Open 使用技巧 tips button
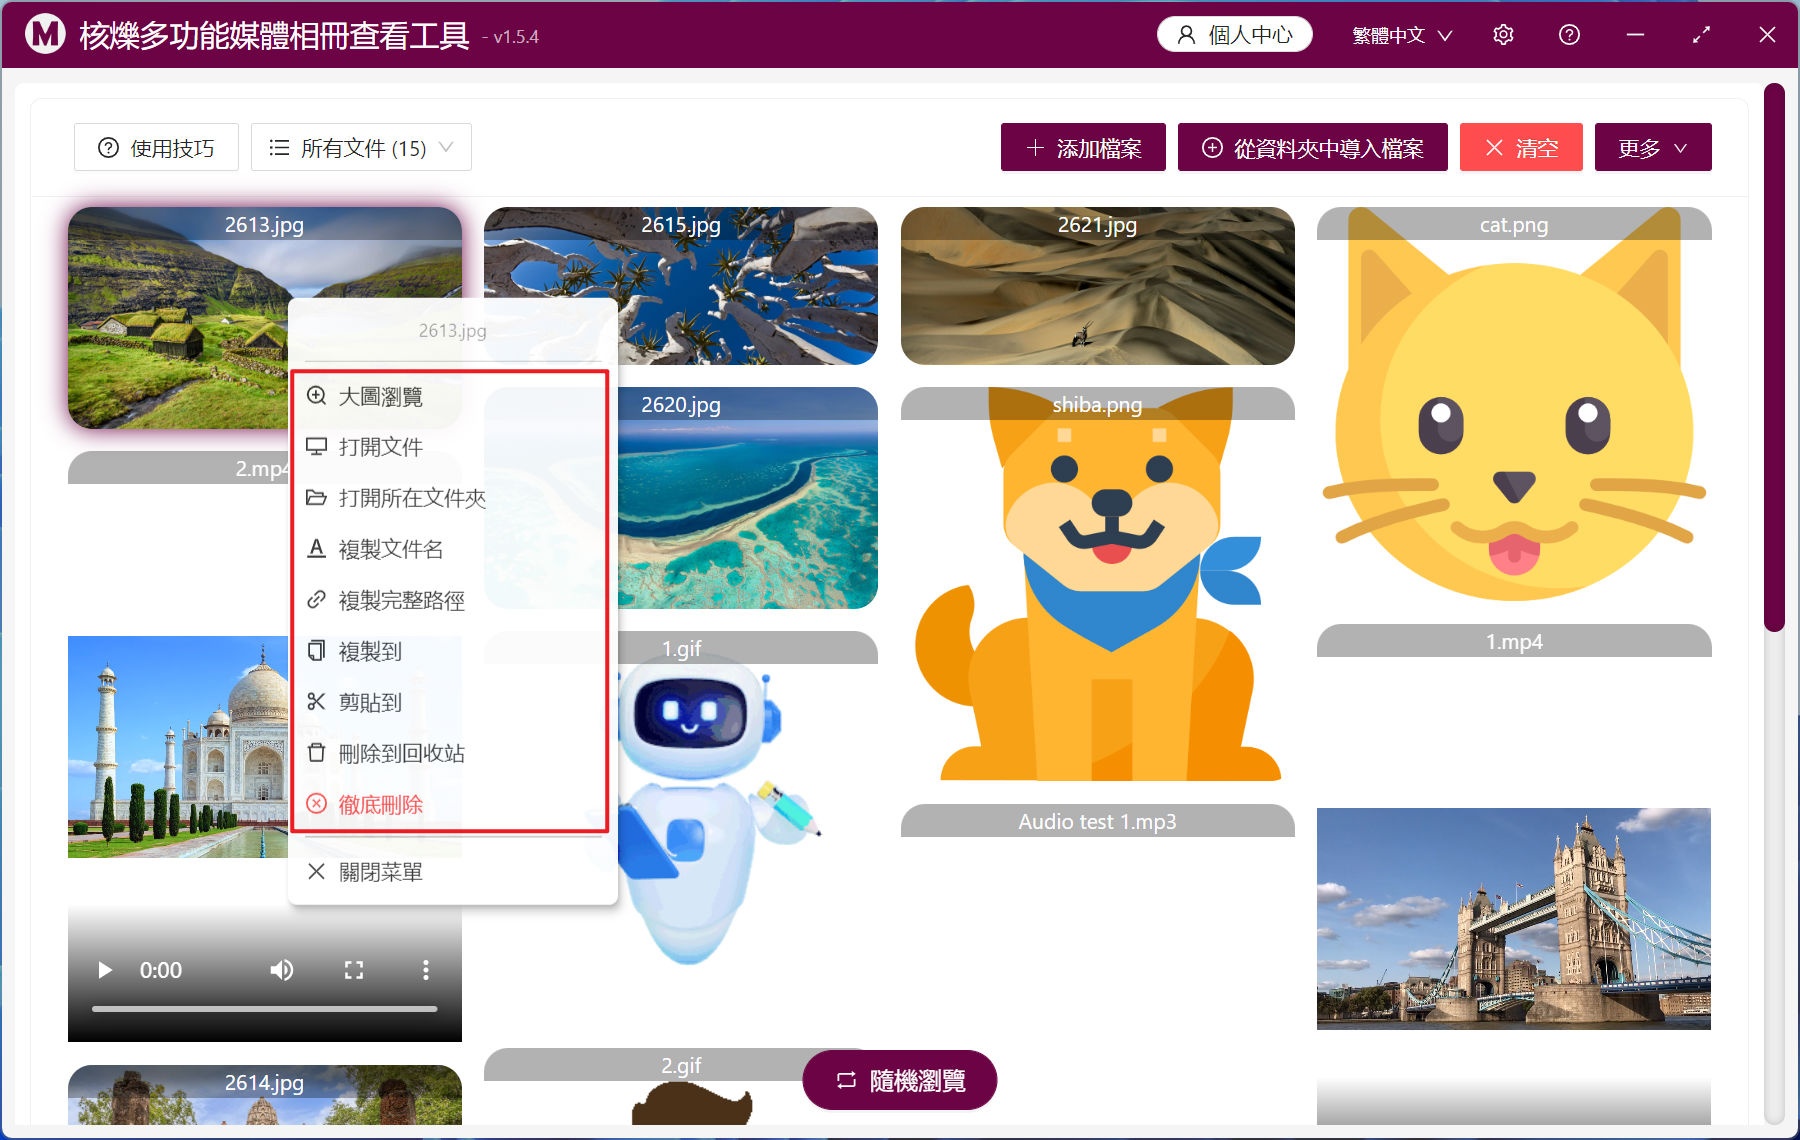1800x1140 pixels. point(156,148)
